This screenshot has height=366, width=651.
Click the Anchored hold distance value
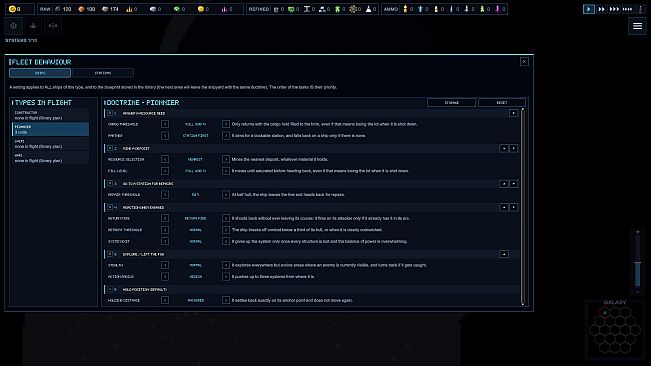tap(196, 300)
